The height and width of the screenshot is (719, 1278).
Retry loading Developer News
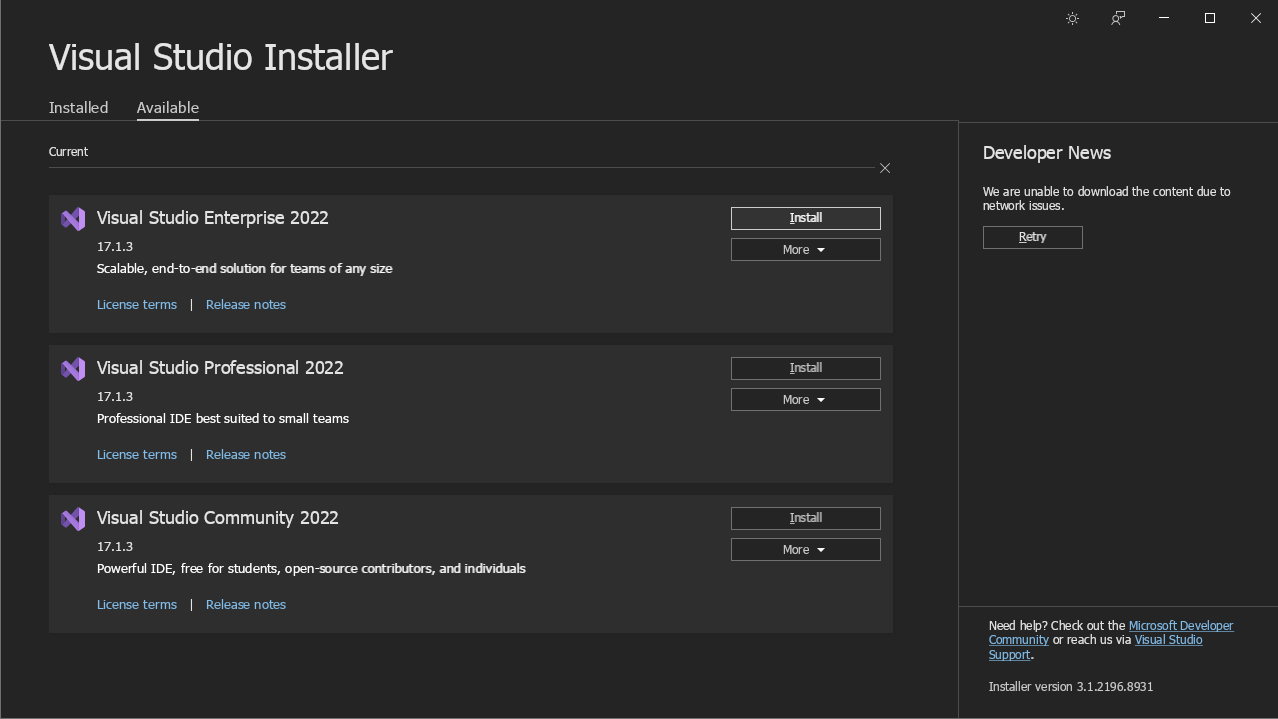point(1032,237)
